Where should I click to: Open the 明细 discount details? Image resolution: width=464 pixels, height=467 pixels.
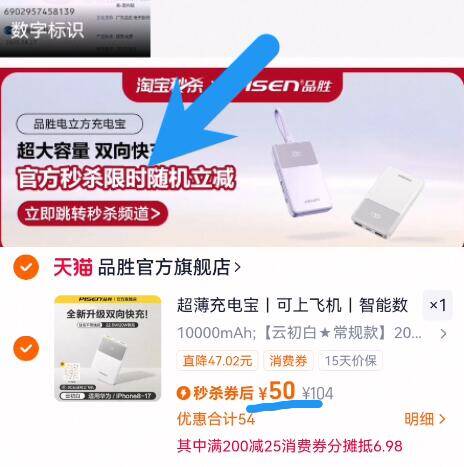425,419
